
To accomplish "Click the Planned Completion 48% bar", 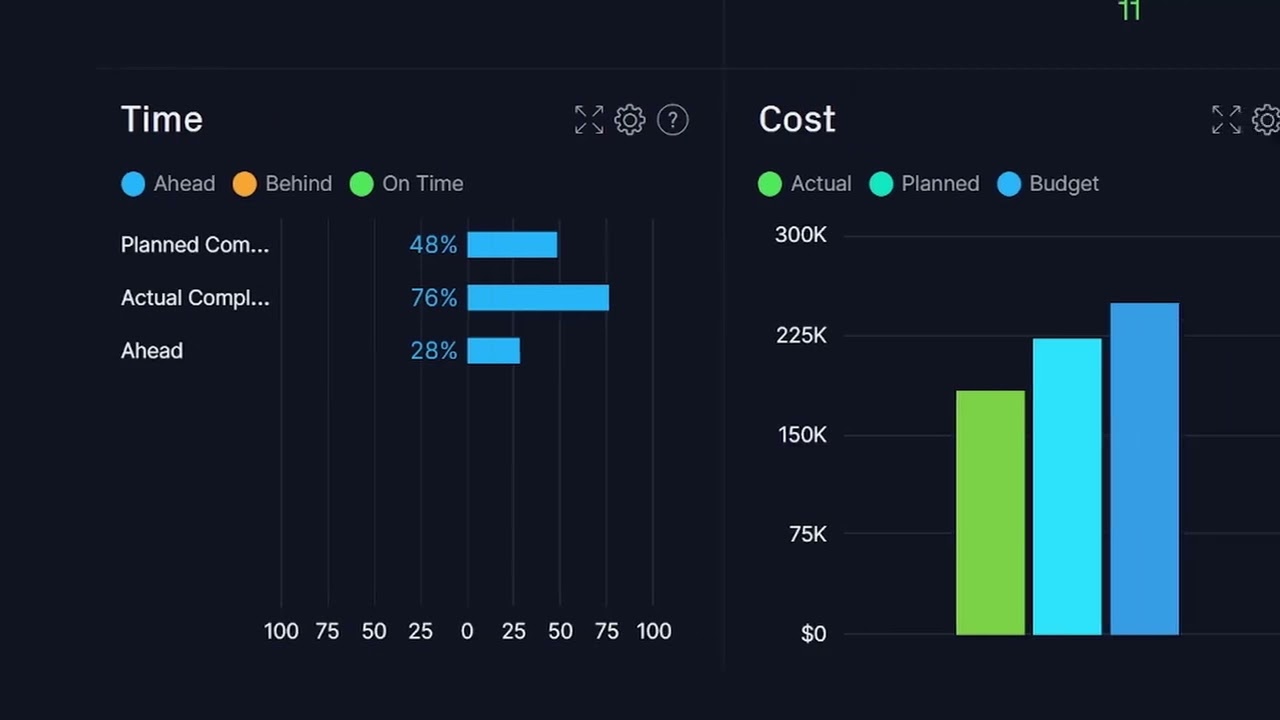I will 512,245.
